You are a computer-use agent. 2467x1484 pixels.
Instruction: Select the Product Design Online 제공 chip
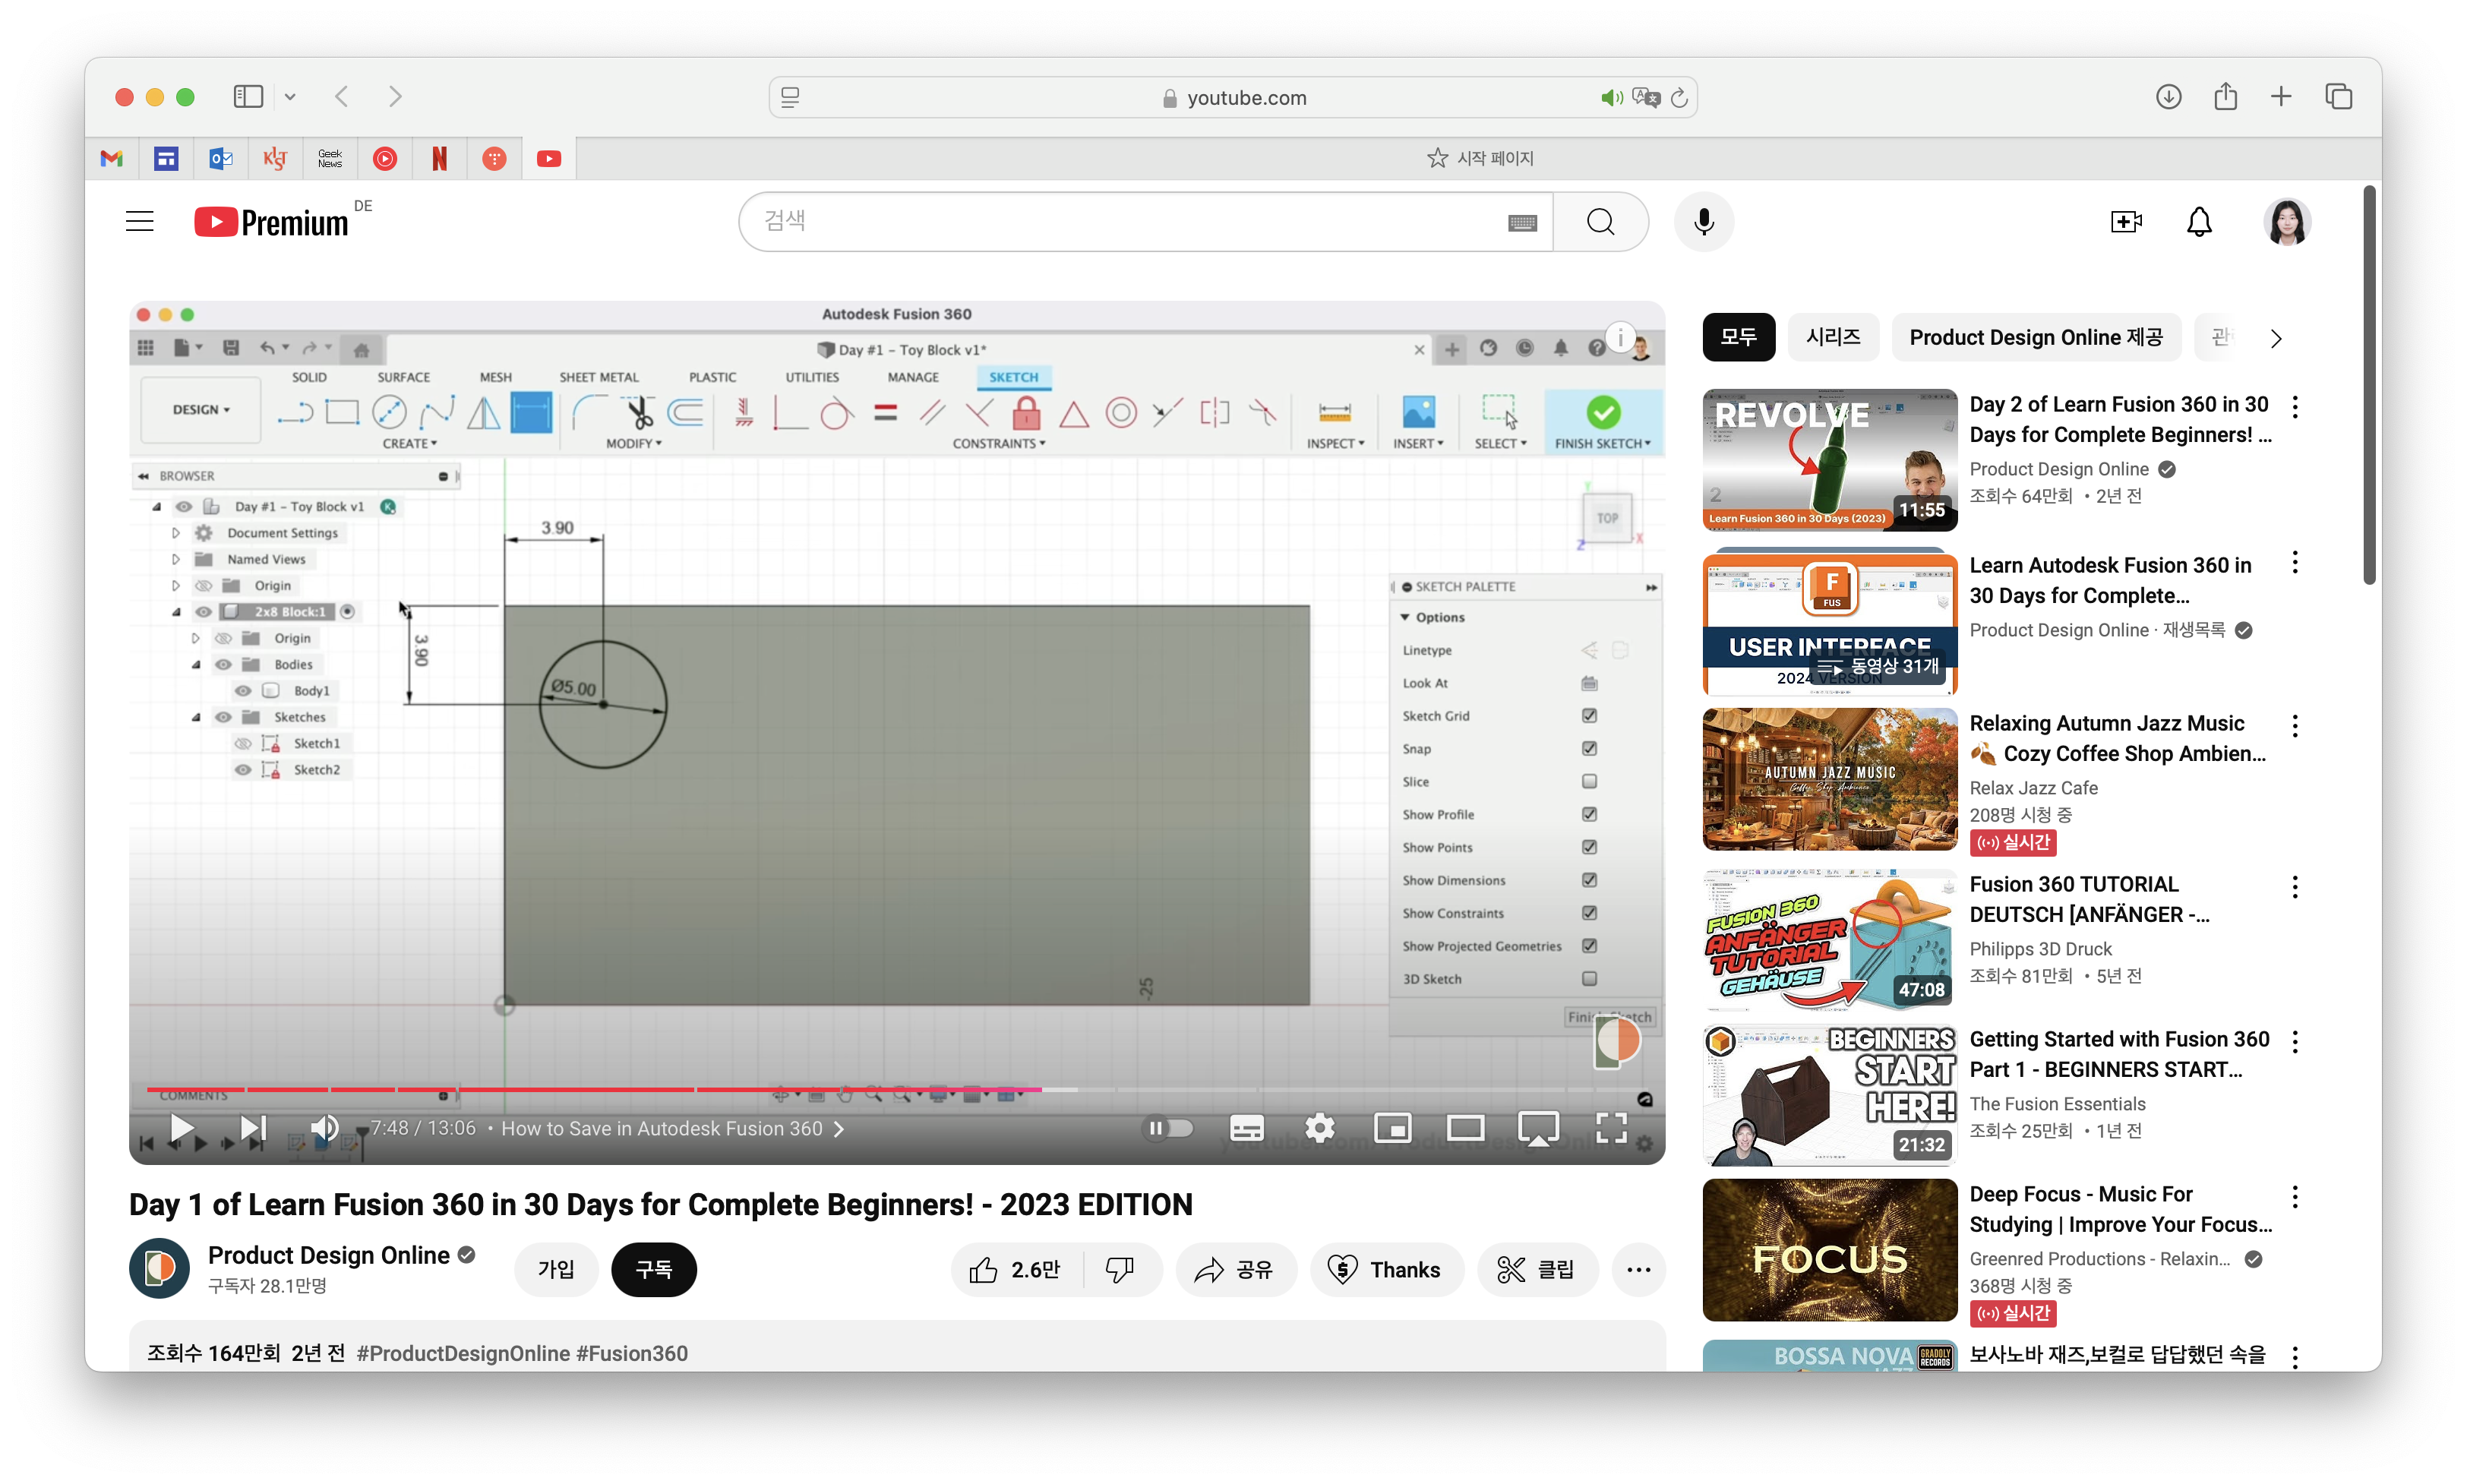coord(2035,337)
